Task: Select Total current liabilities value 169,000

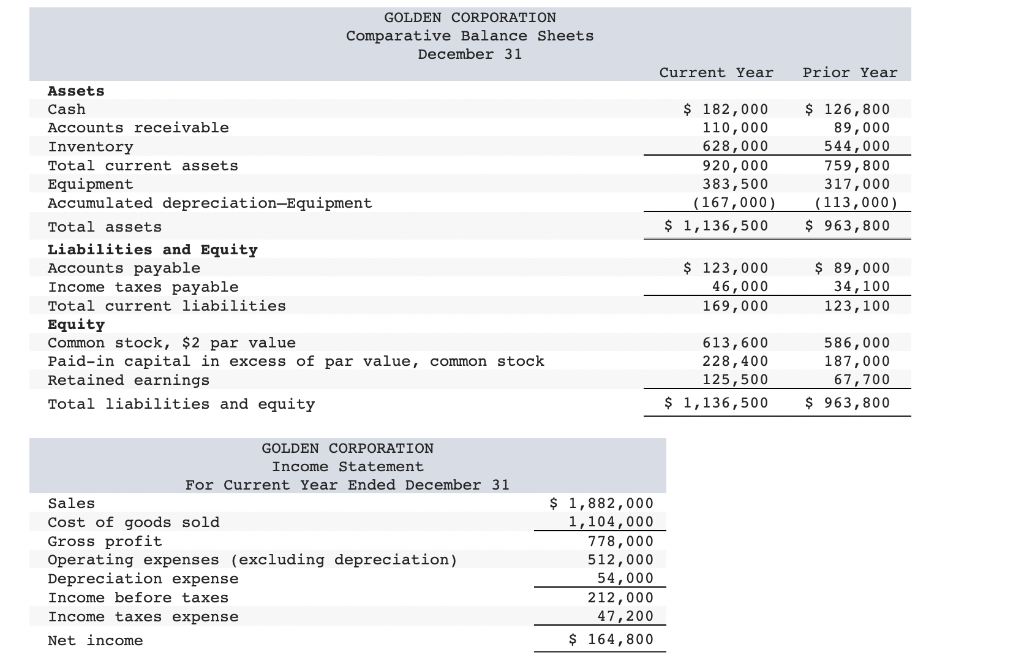Action: pos(735,306)
